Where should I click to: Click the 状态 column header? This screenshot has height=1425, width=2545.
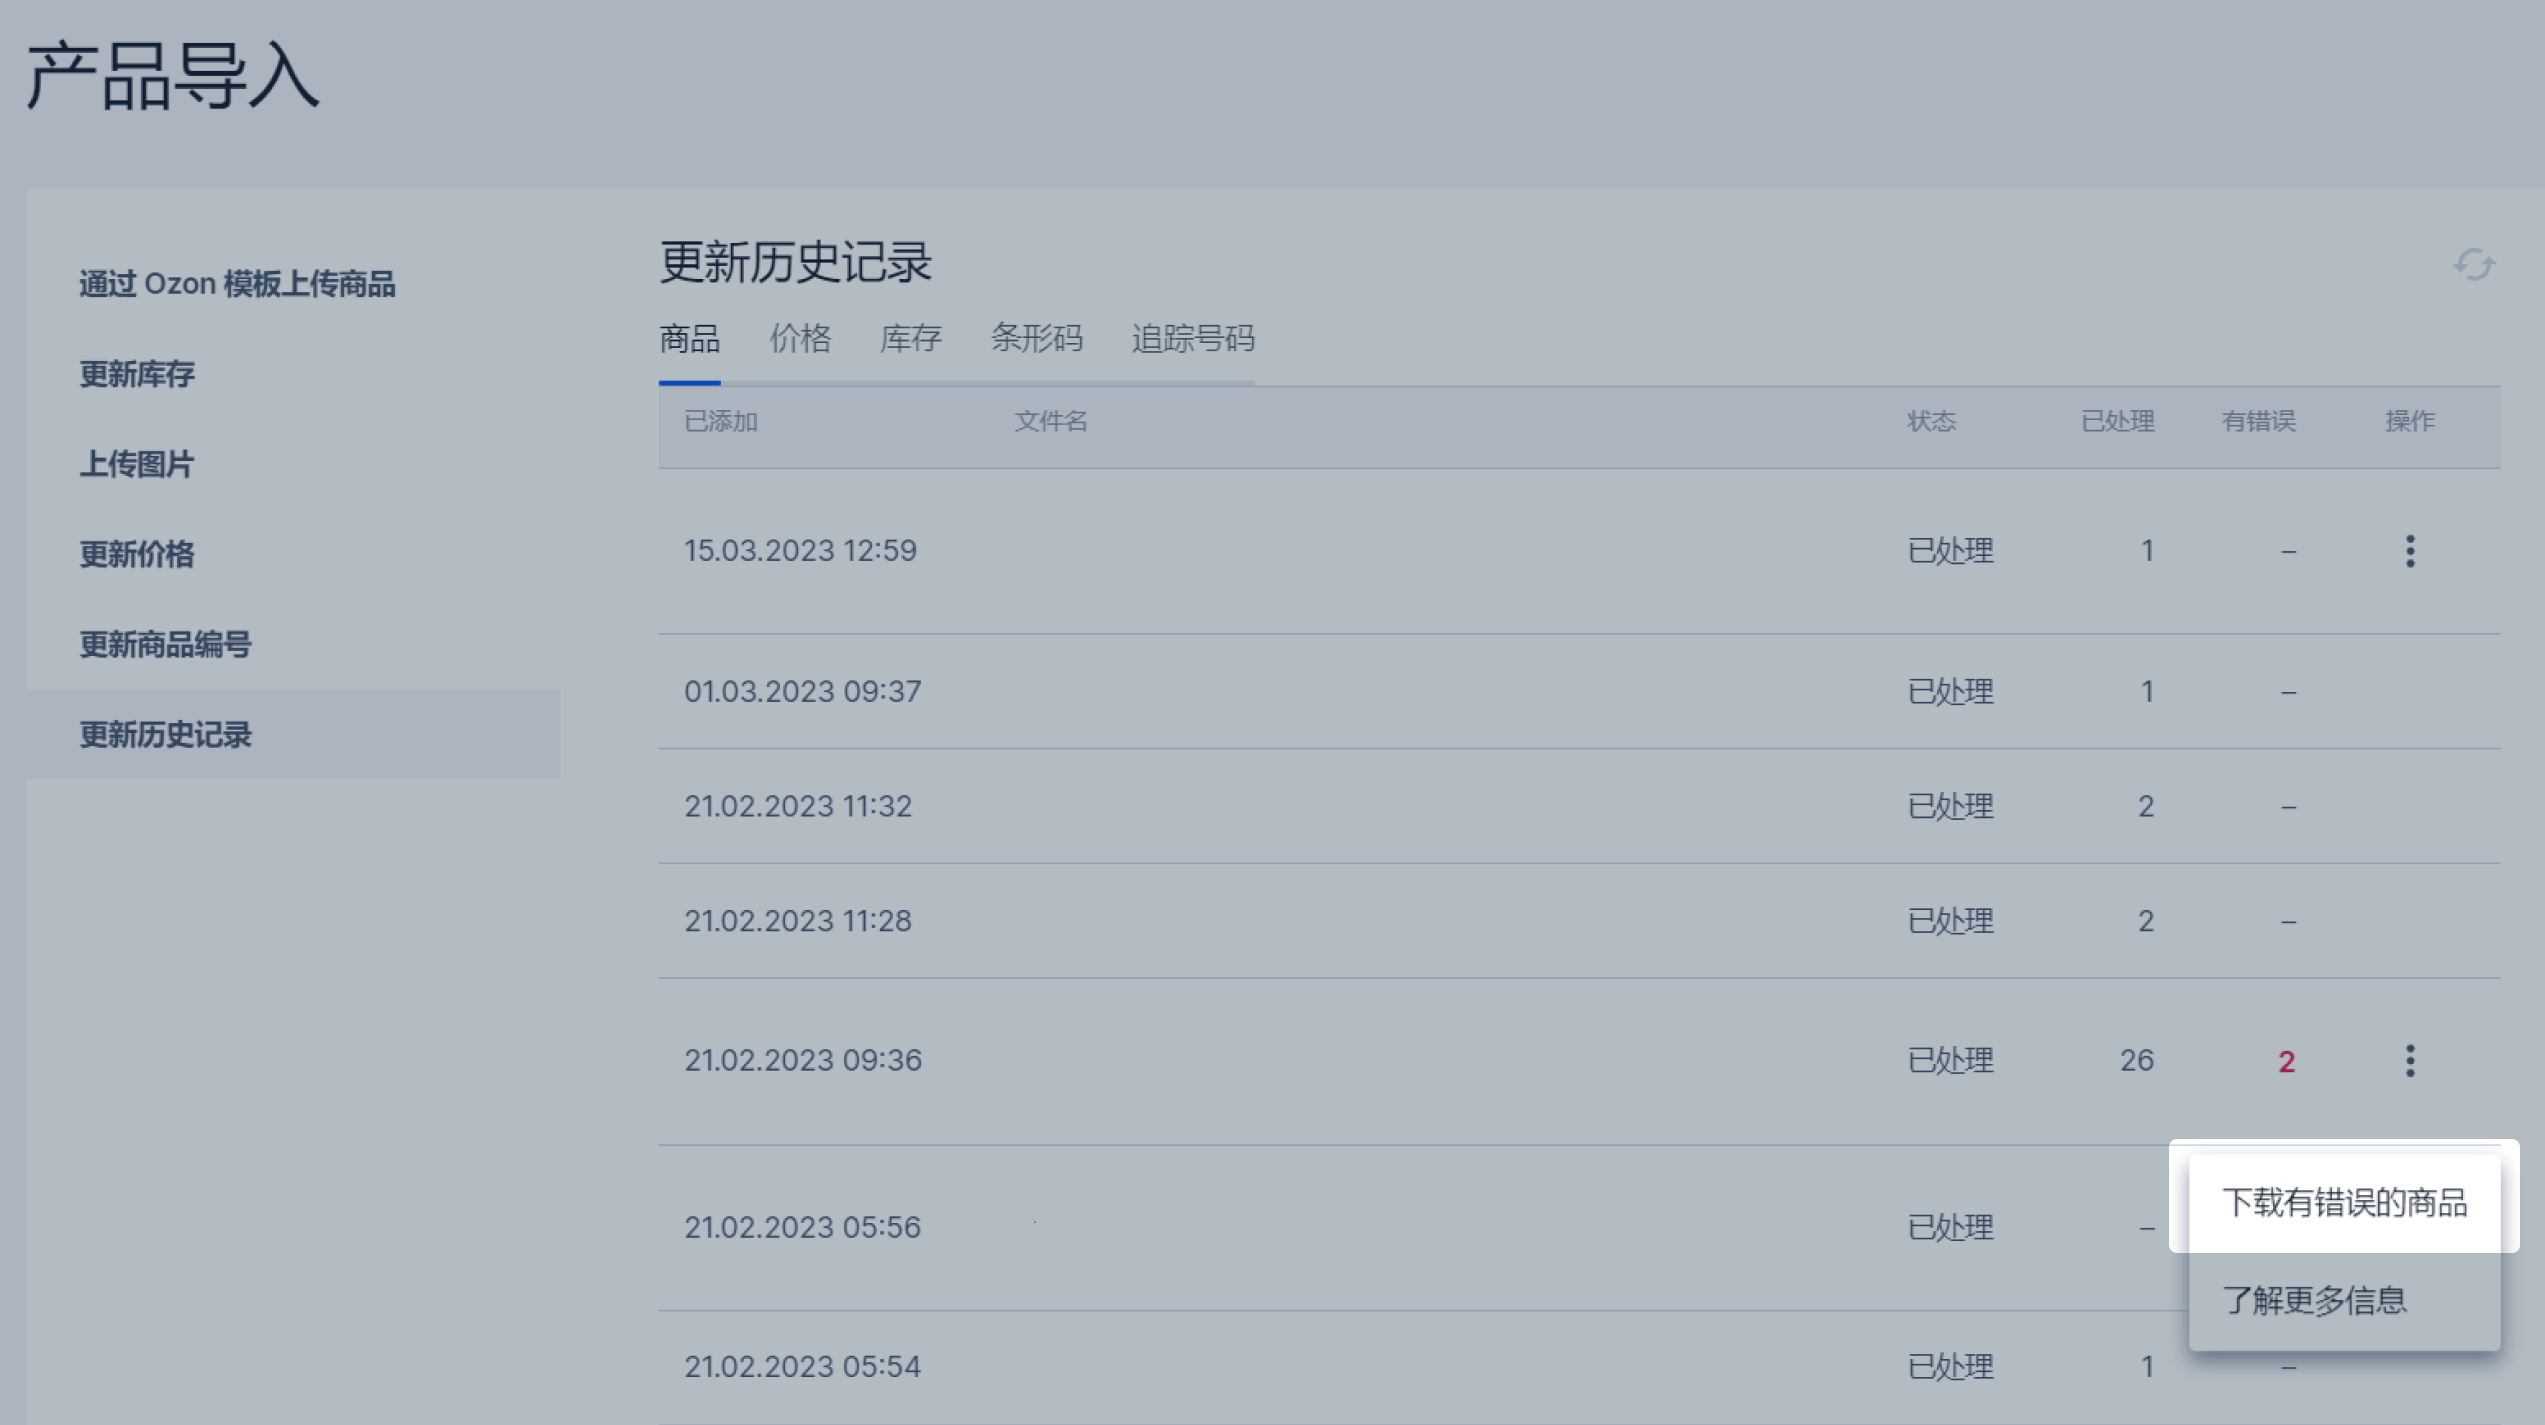1931,421
